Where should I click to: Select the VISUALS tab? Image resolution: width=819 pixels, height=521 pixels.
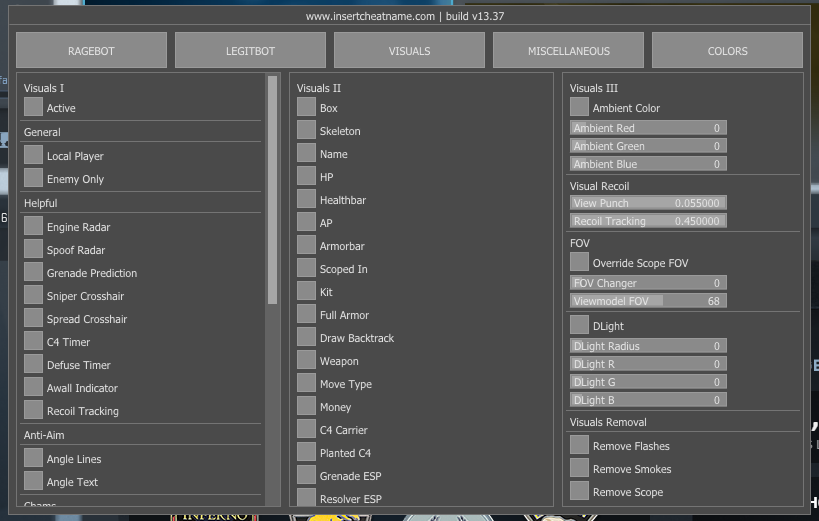(x=409, y=50)
